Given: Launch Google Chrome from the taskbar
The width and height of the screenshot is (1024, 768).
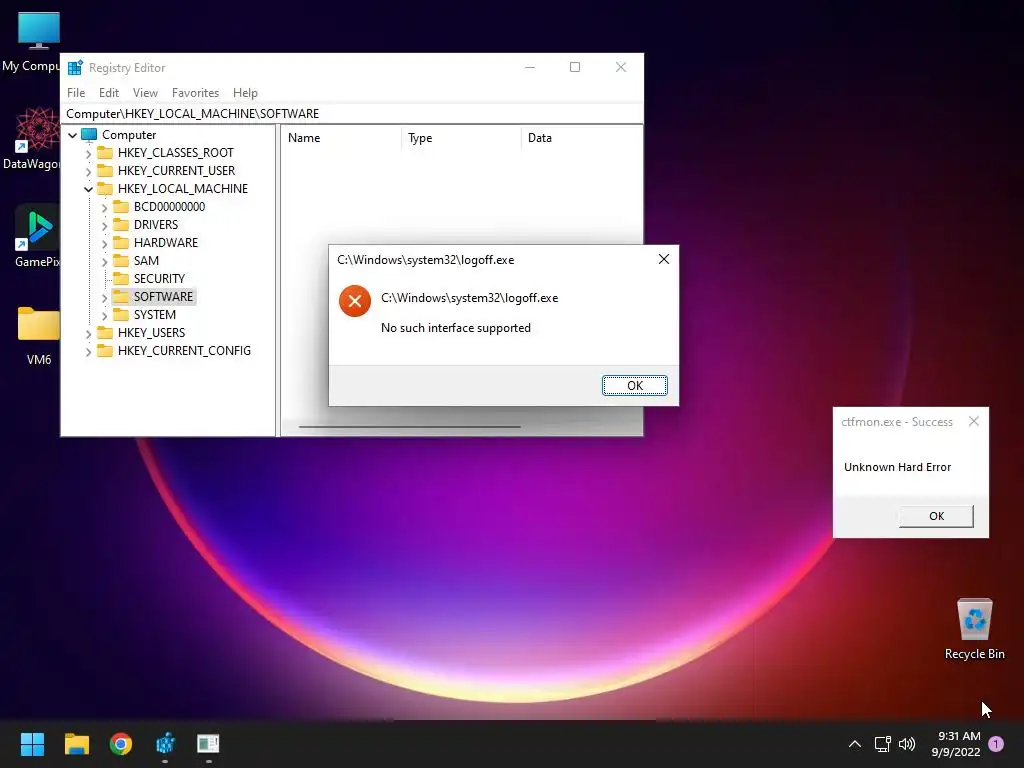Looking at the screenshot, I should point(121,744).
